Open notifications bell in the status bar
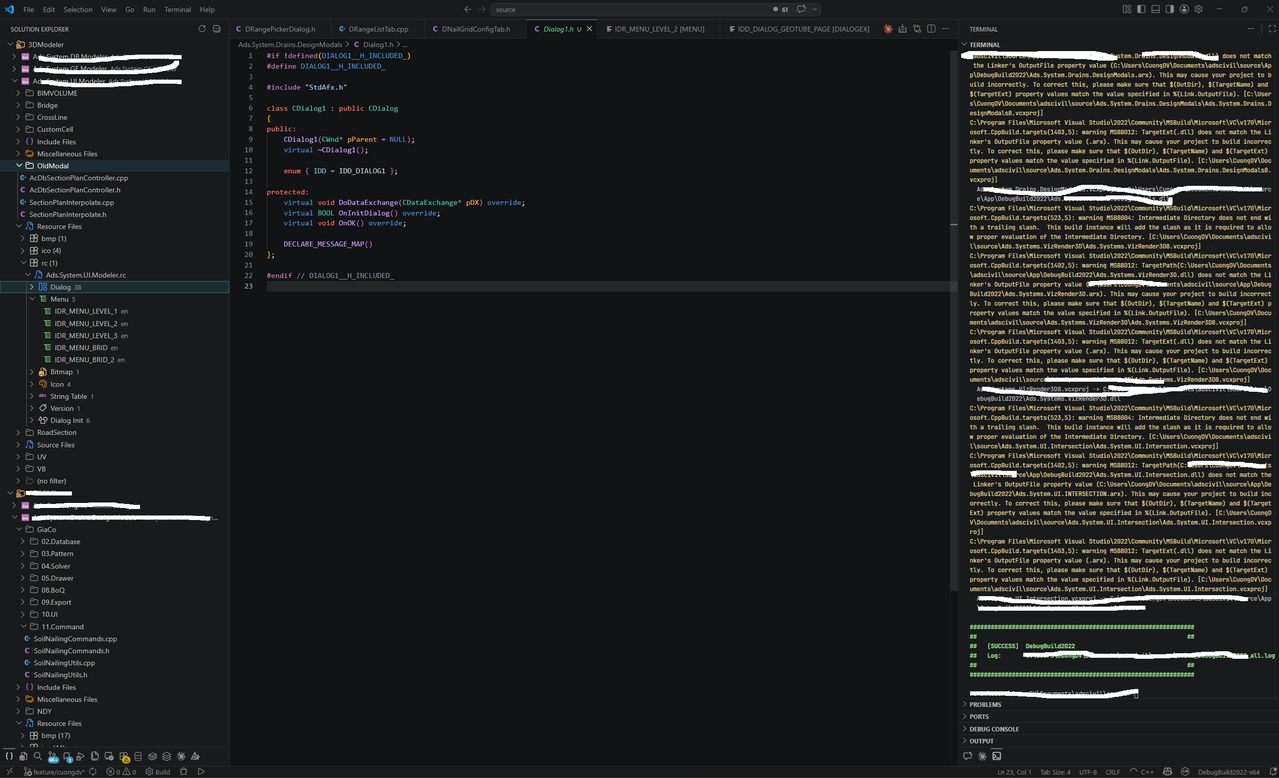Screen dimensions: 1279x778 1273,772
